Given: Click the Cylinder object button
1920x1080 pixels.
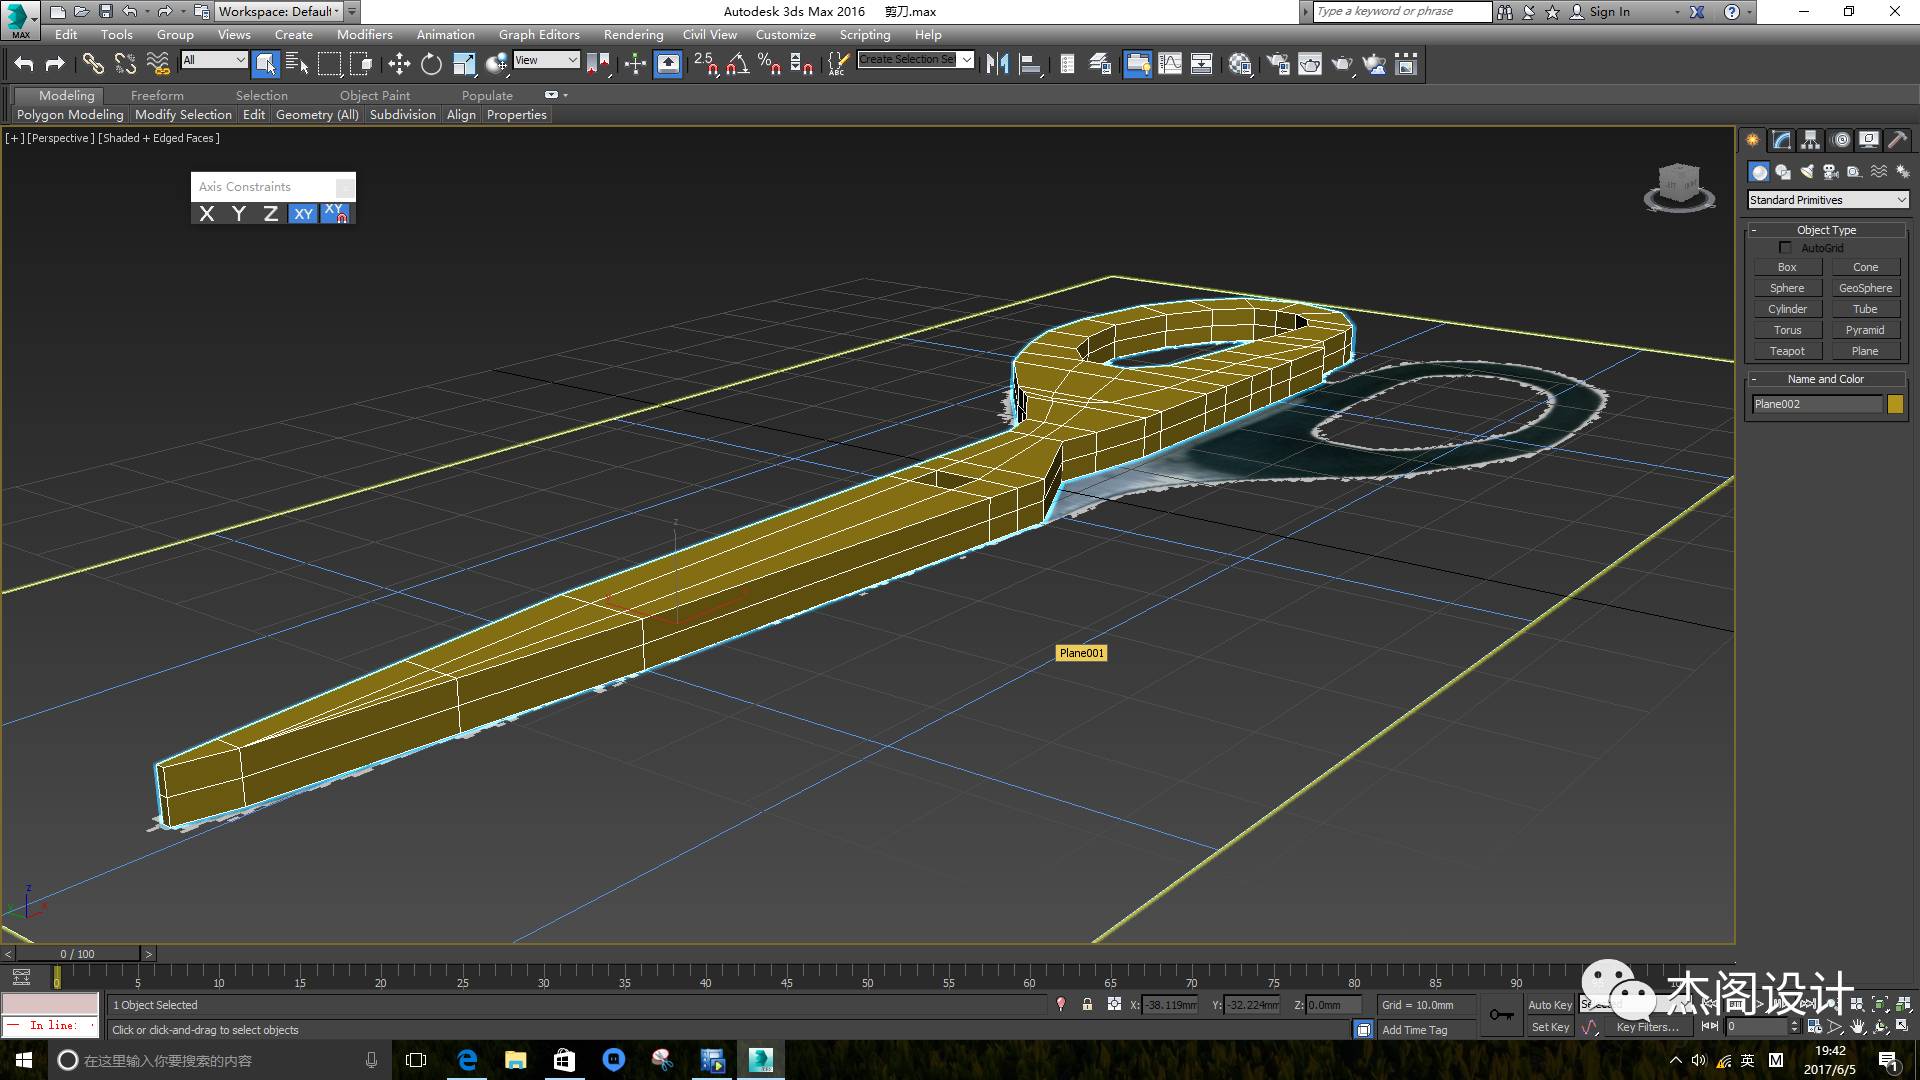Looking at the screenshot, I should point(1787,309).
